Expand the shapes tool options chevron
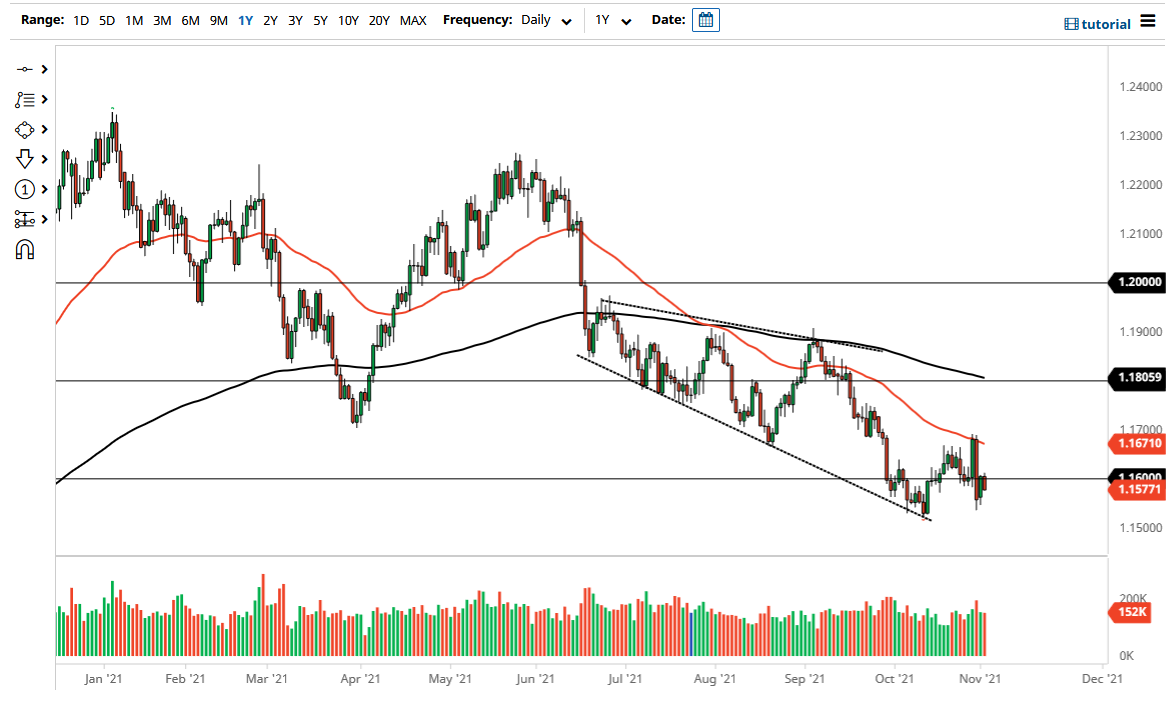Screen dimensions: 1174x701 44,129
